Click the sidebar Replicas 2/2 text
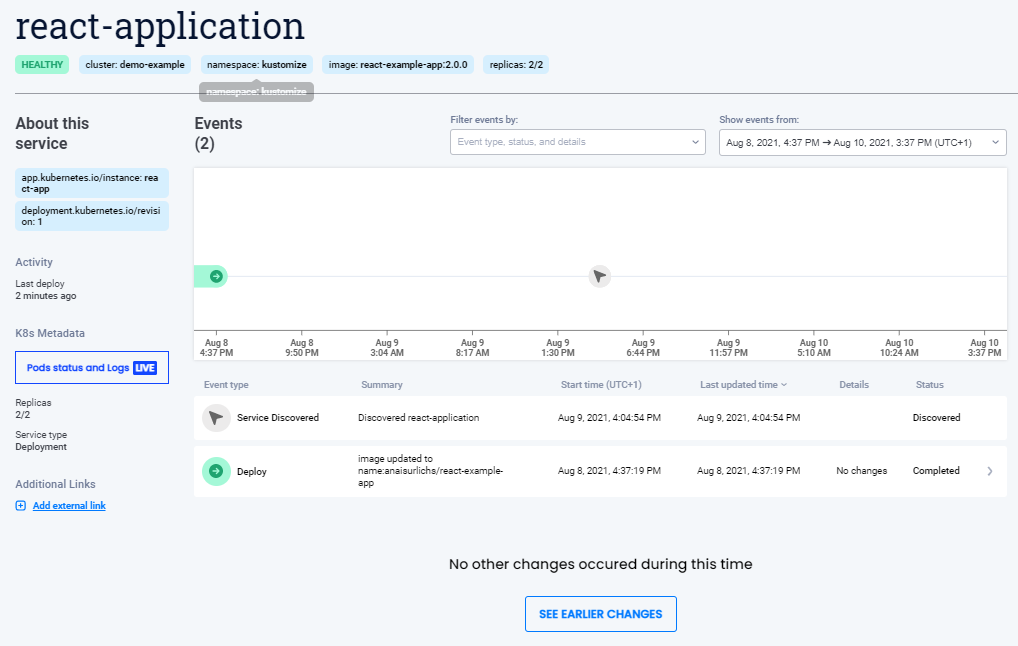Image resolution: width=1018 pixels, height=646 pixels. tap(33, 409)
